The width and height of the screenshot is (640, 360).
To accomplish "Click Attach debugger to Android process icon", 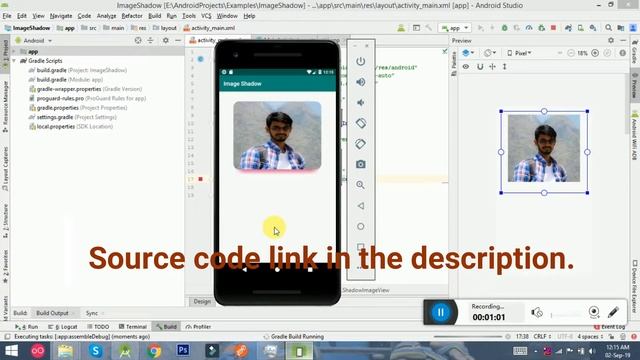I will pos(542,28).
